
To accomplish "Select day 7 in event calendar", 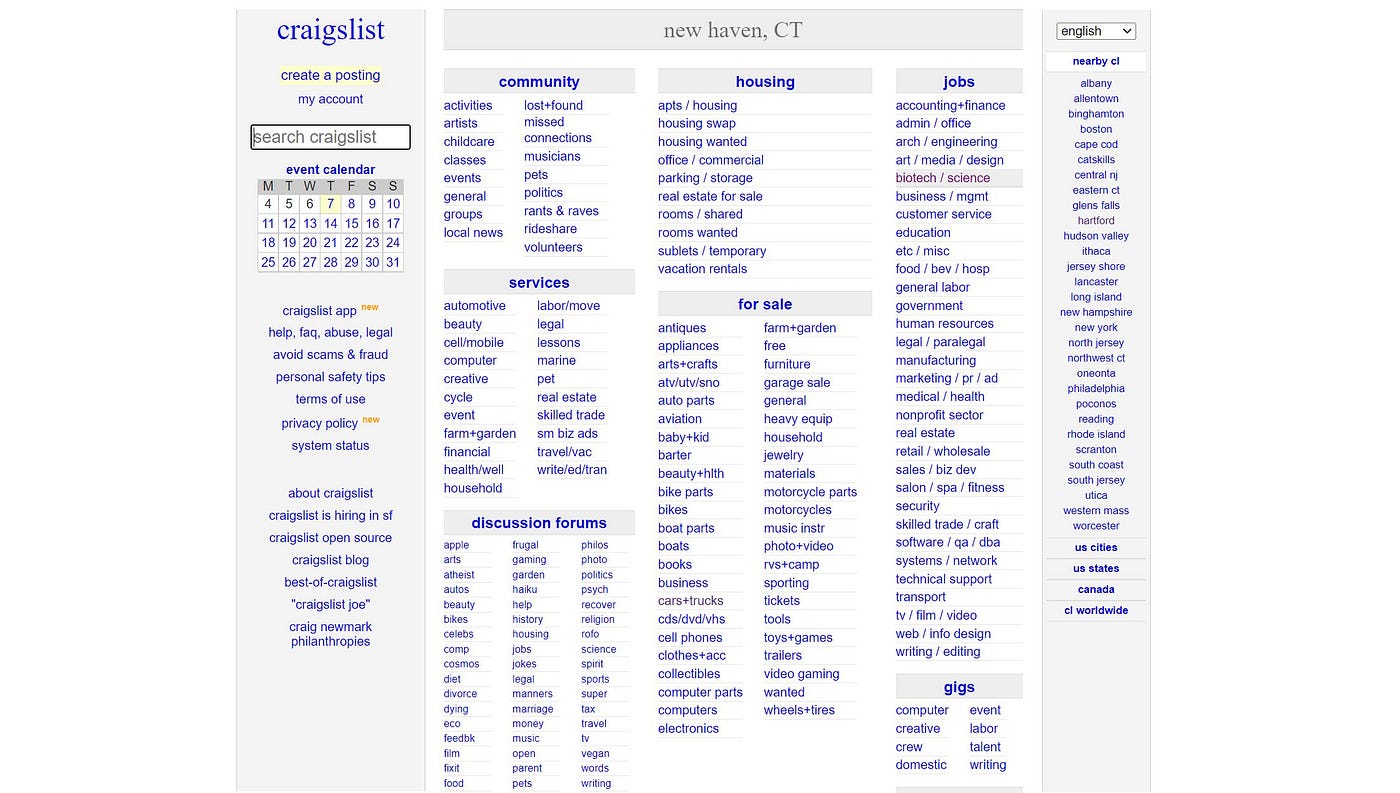I will pos(330,204).
